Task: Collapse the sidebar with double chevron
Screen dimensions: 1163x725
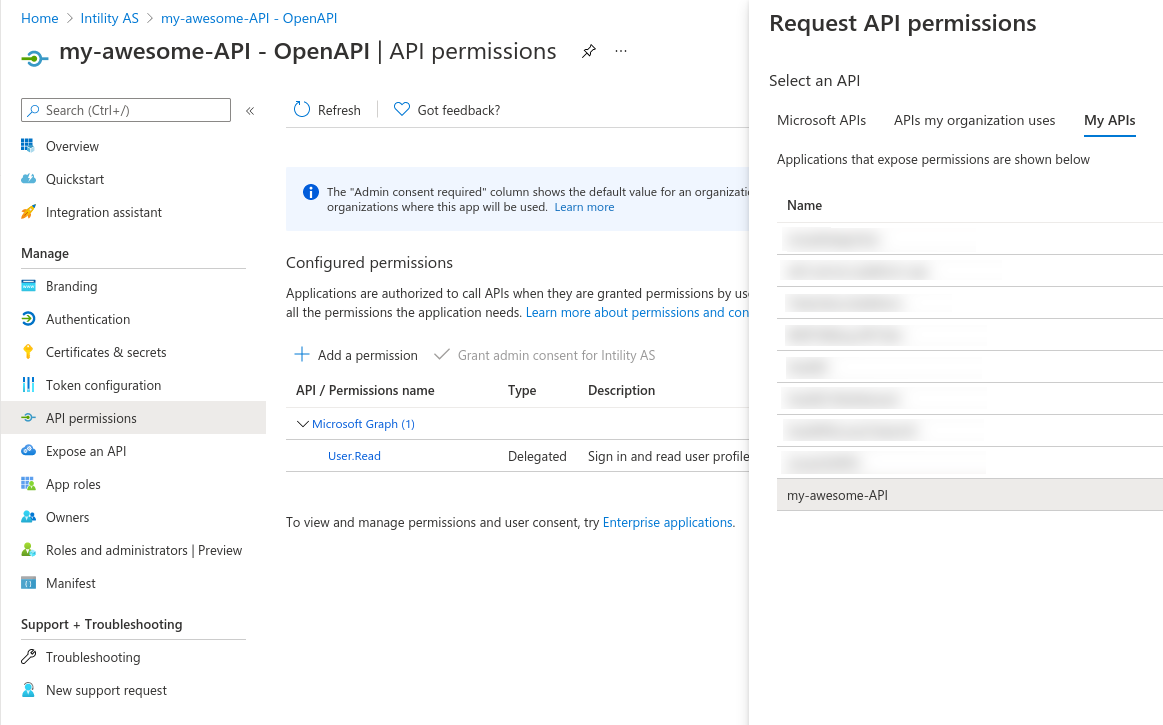Action: [x=250, y=111]
